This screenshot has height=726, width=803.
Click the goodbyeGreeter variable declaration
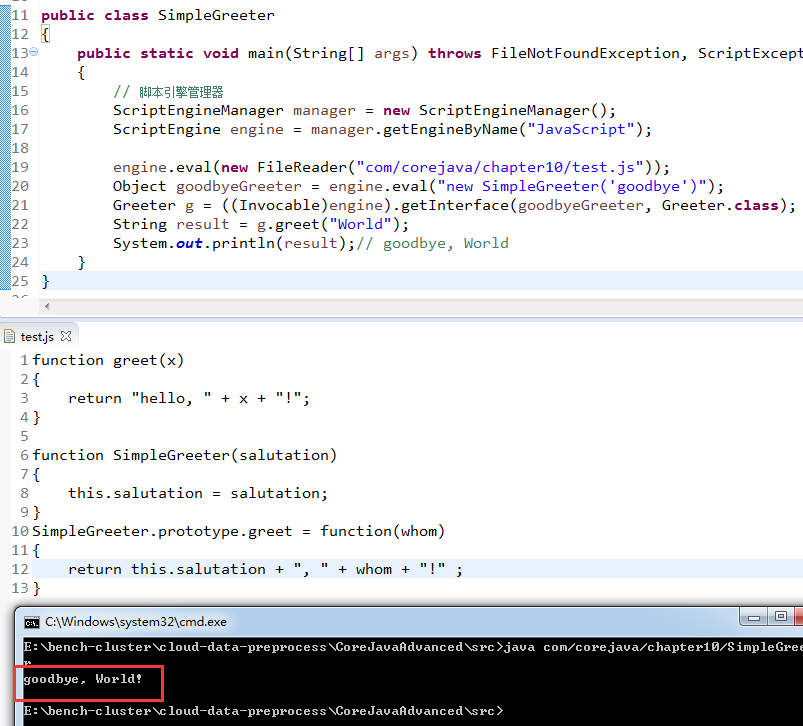(239, 186)
